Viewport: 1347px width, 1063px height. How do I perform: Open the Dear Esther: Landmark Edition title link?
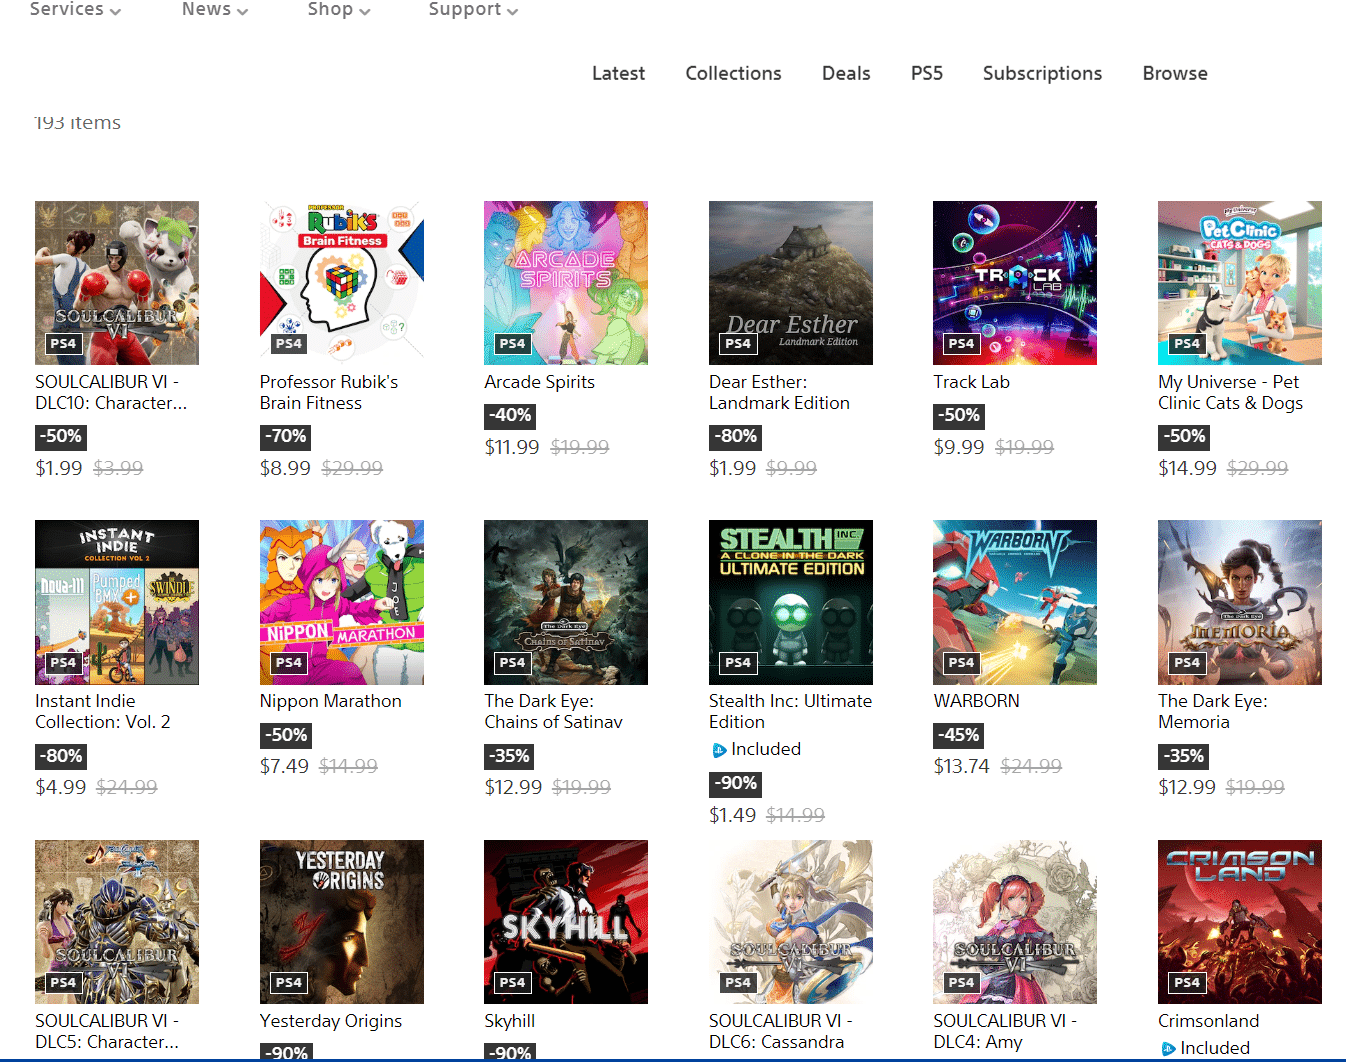click(779, 392)
